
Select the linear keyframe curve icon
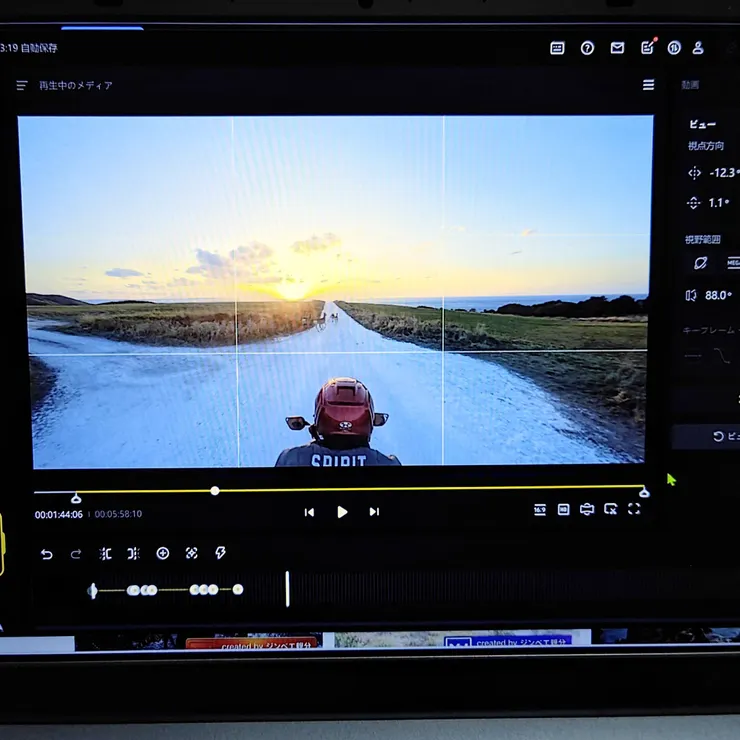coord(693,356)
